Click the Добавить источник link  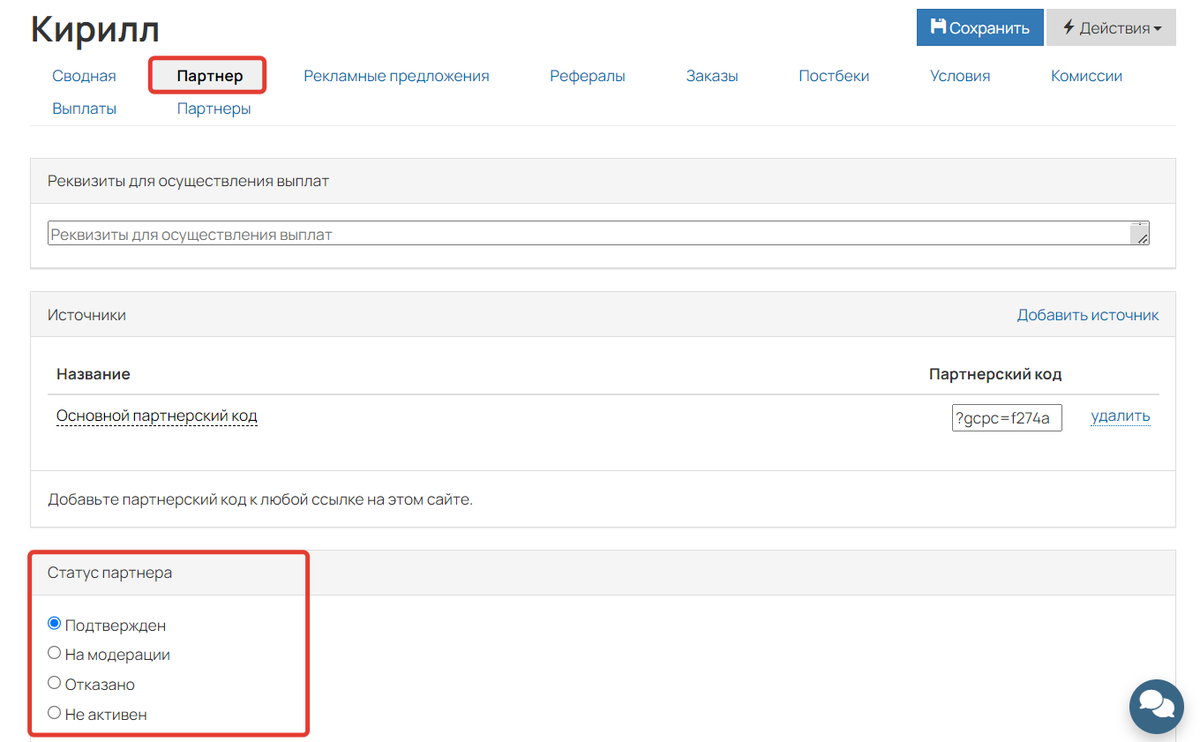tap(1088, 315)
